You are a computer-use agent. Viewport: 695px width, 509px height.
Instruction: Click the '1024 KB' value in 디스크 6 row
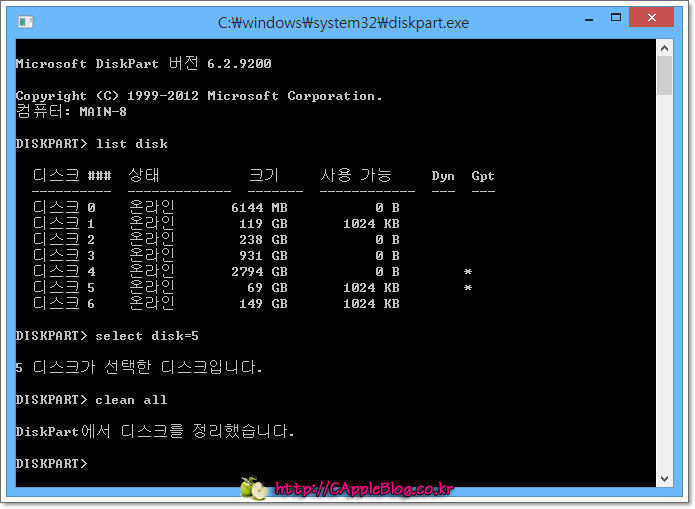point(371,303)
